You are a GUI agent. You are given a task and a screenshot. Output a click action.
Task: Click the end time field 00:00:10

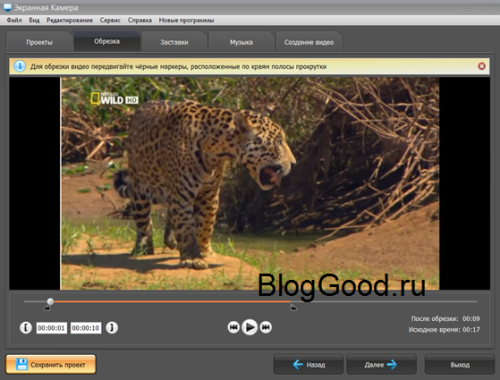click(86, 328)
